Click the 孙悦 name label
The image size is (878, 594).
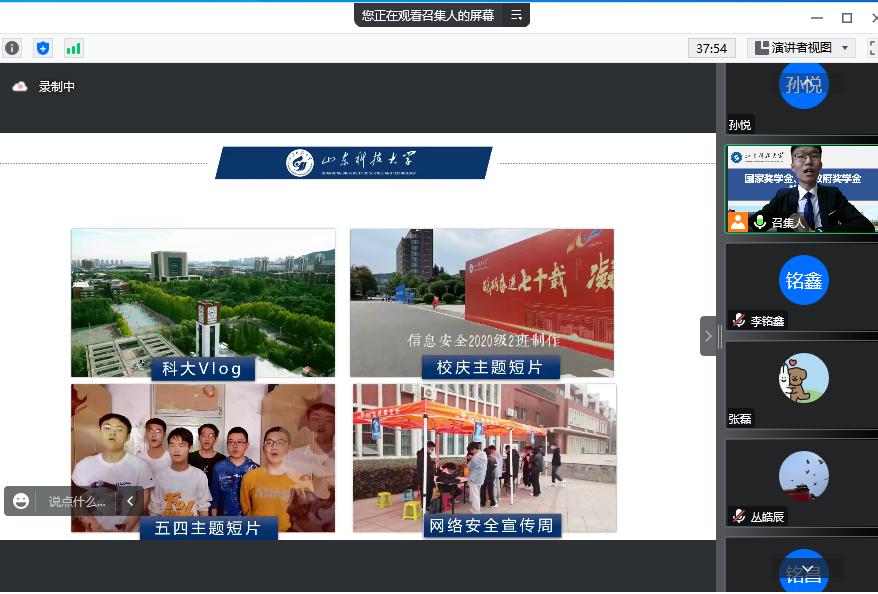tap(740, 125)
